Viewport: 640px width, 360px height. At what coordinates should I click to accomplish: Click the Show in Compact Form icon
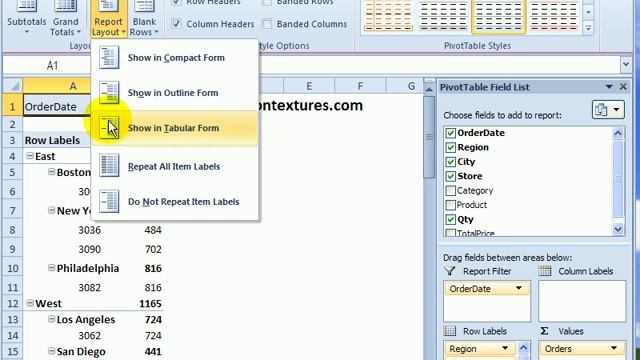(x=109, y=57)
